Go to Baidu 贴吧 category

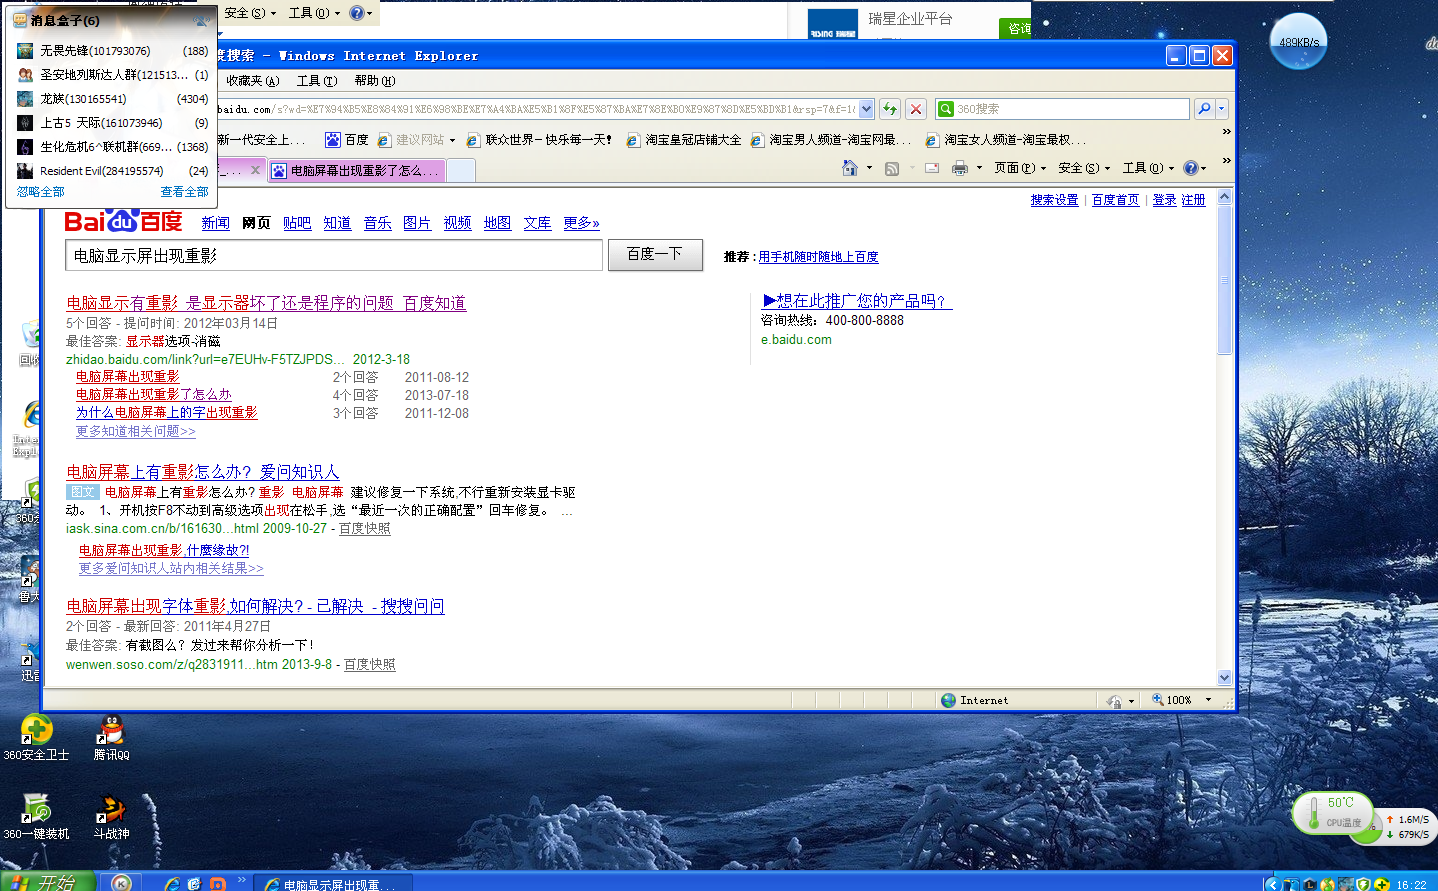297,223
